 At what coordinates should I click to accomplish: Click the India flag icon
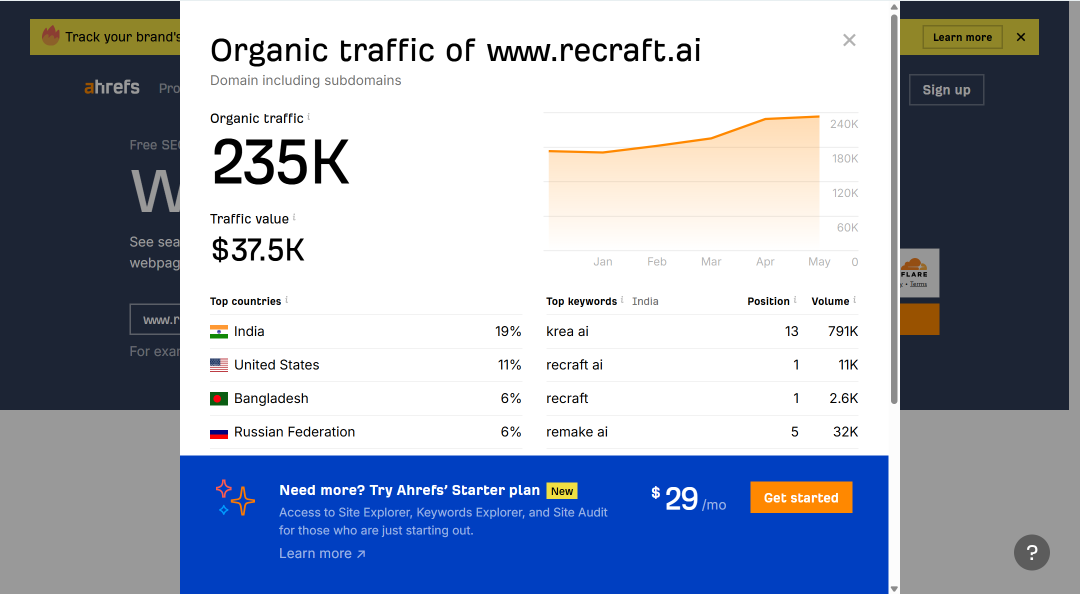pos(219,331)
